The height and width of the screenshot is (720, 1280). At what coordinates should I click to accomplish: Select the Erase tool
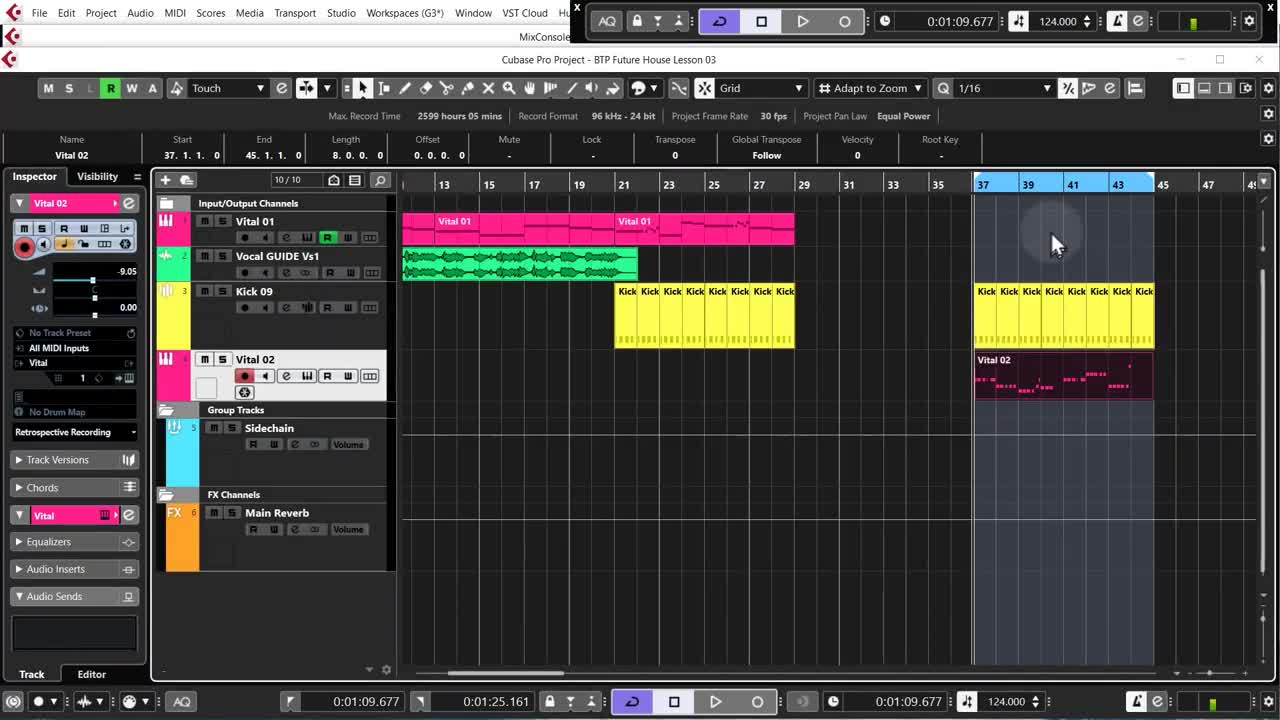point(426,88)
